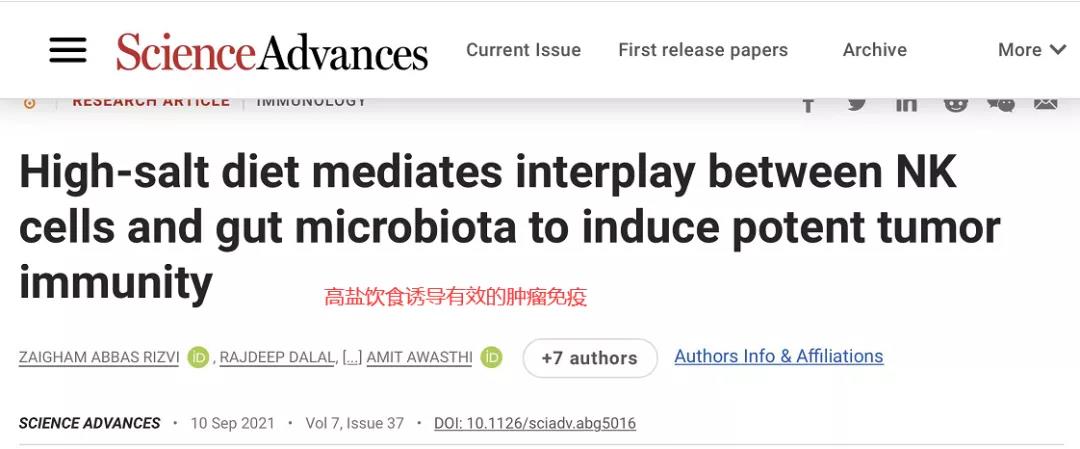1080x449 pixels.
Task: Open the DOI 10.1126/sciadv.abg5016 link
Action: pyautogui.click(x=535, y=423)
